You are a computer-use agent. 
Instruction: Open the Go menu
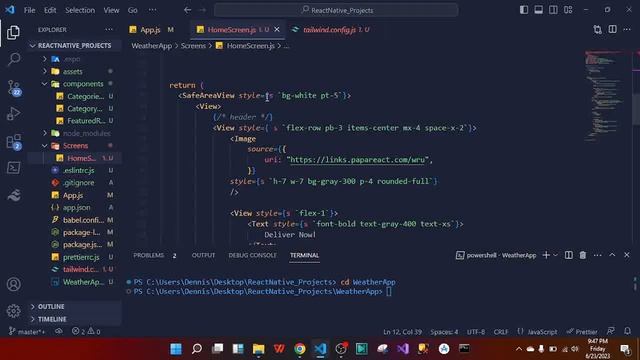tap(133, 10)
